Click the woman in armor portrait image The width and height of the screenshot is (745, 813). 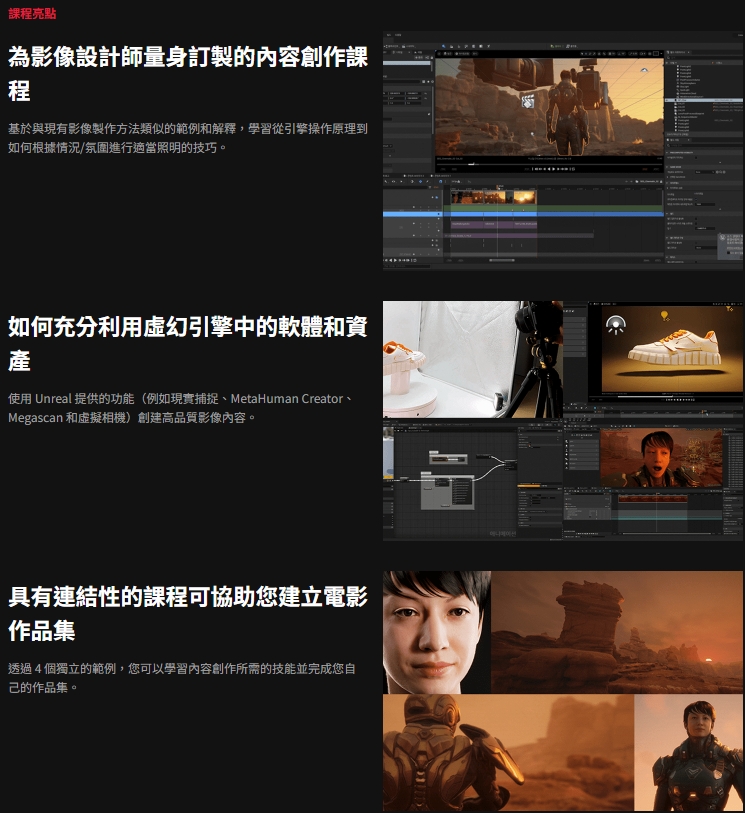[689, 753]
